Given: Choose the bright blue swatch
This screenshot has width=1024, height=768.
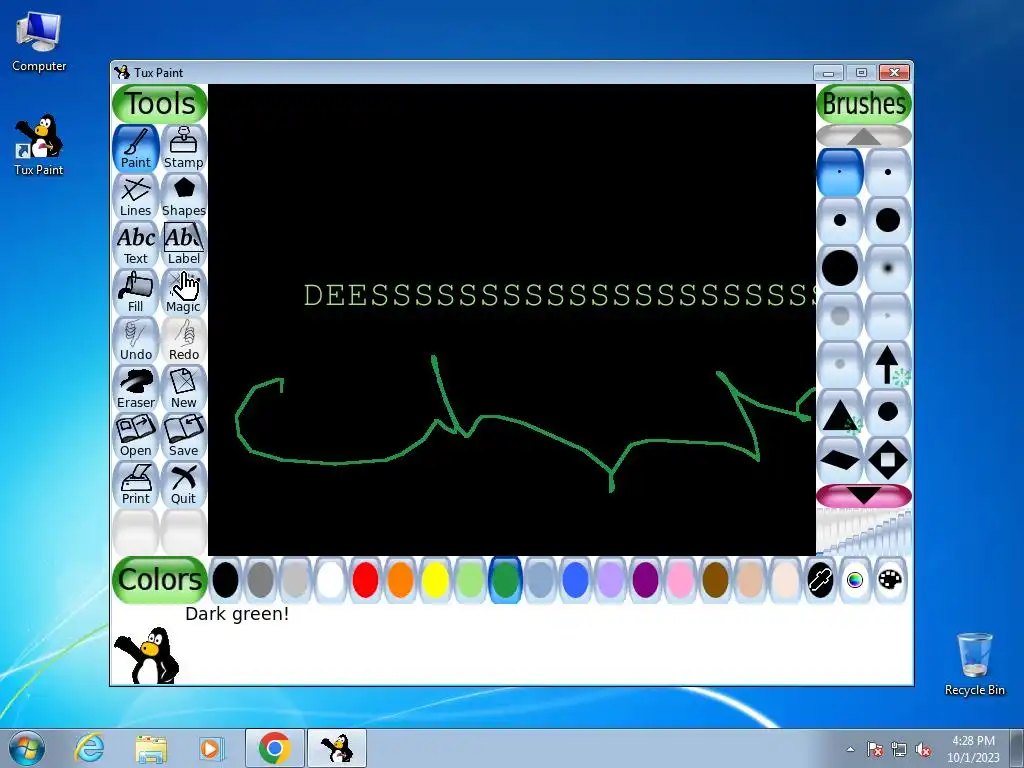Looking at the screenshot, I should coord(575,580).
